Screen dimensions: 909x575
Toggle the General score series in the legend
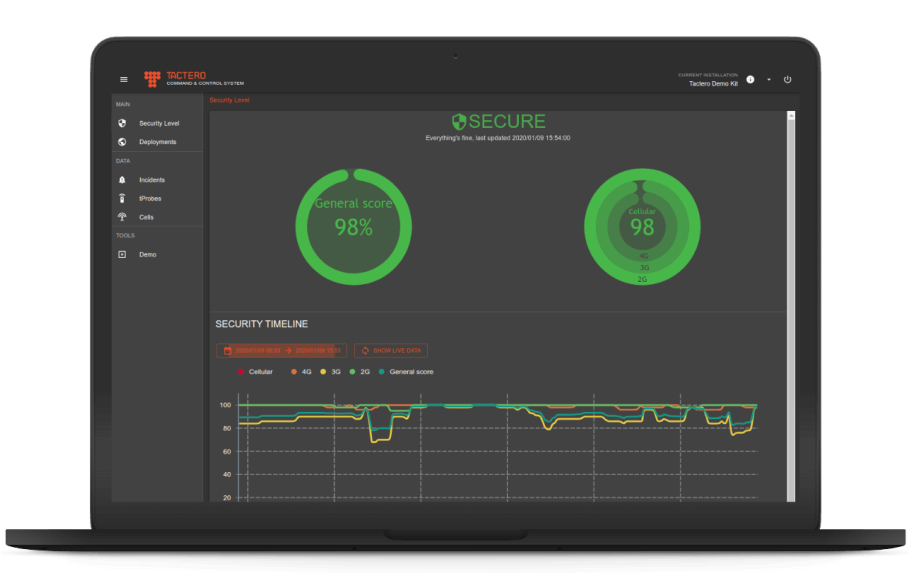[406, 372]
